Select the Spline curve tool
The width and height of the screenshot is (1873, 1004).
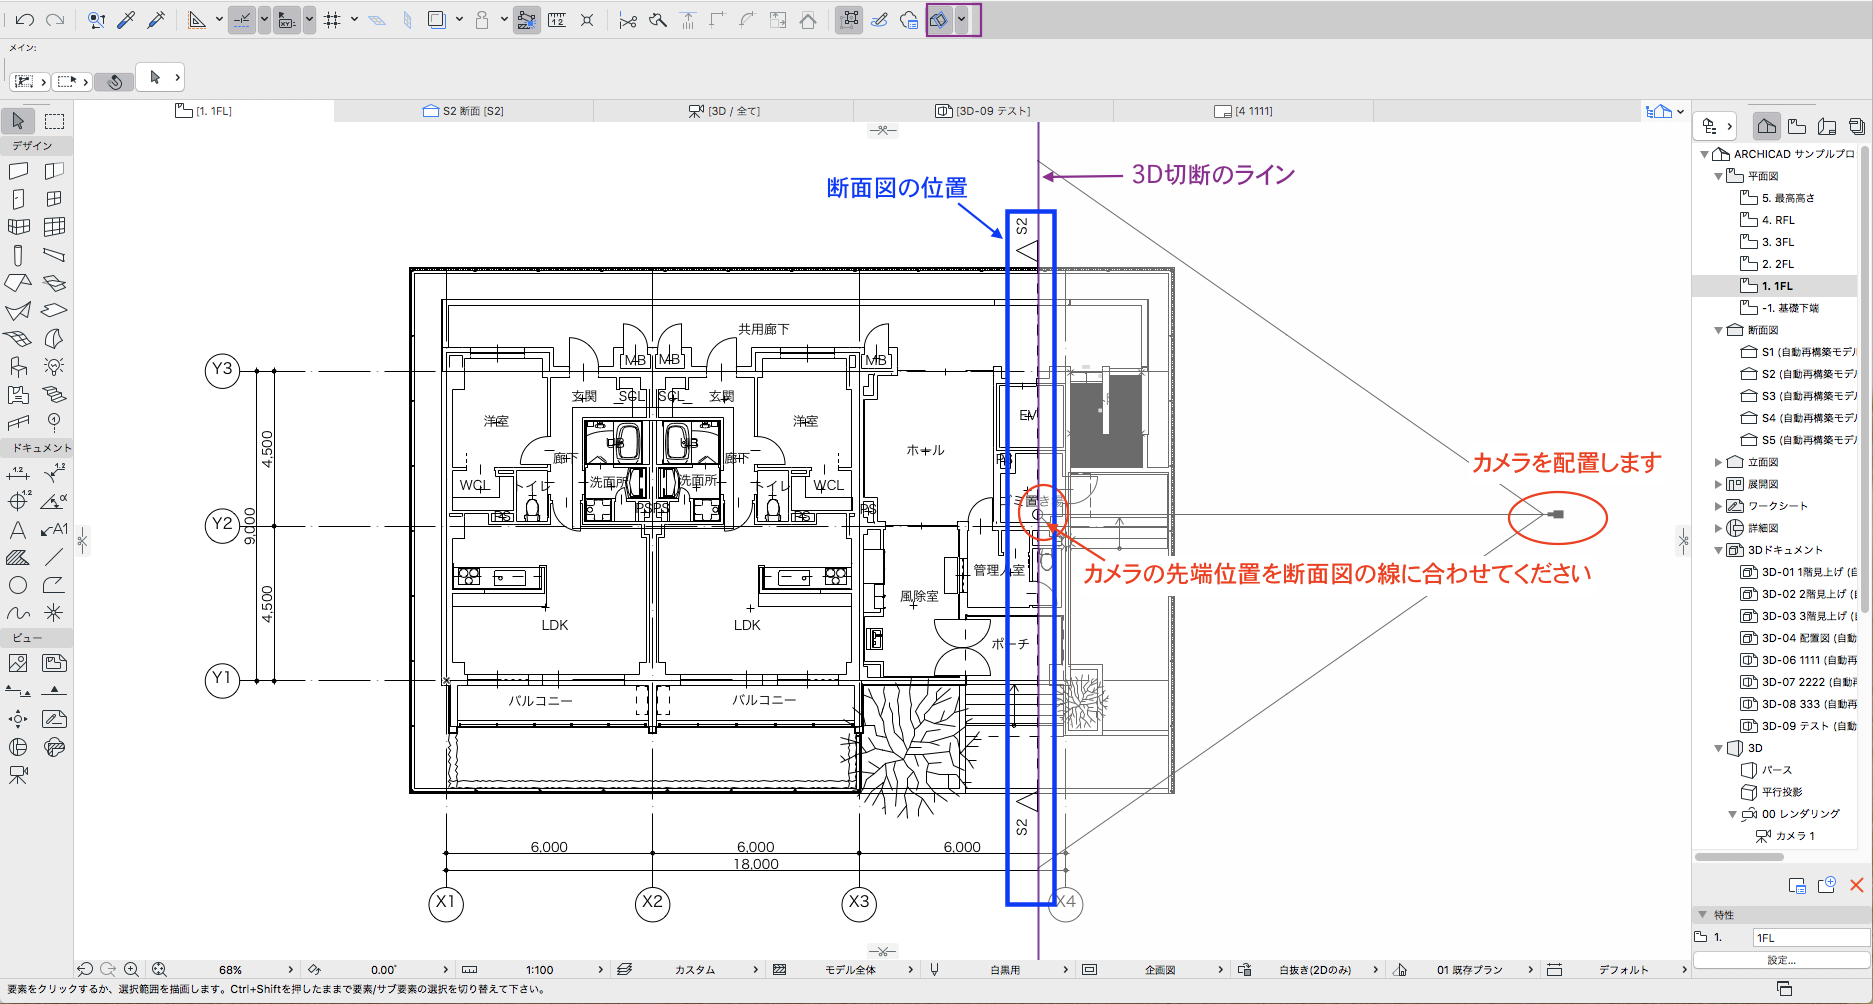tap(18, 613)
